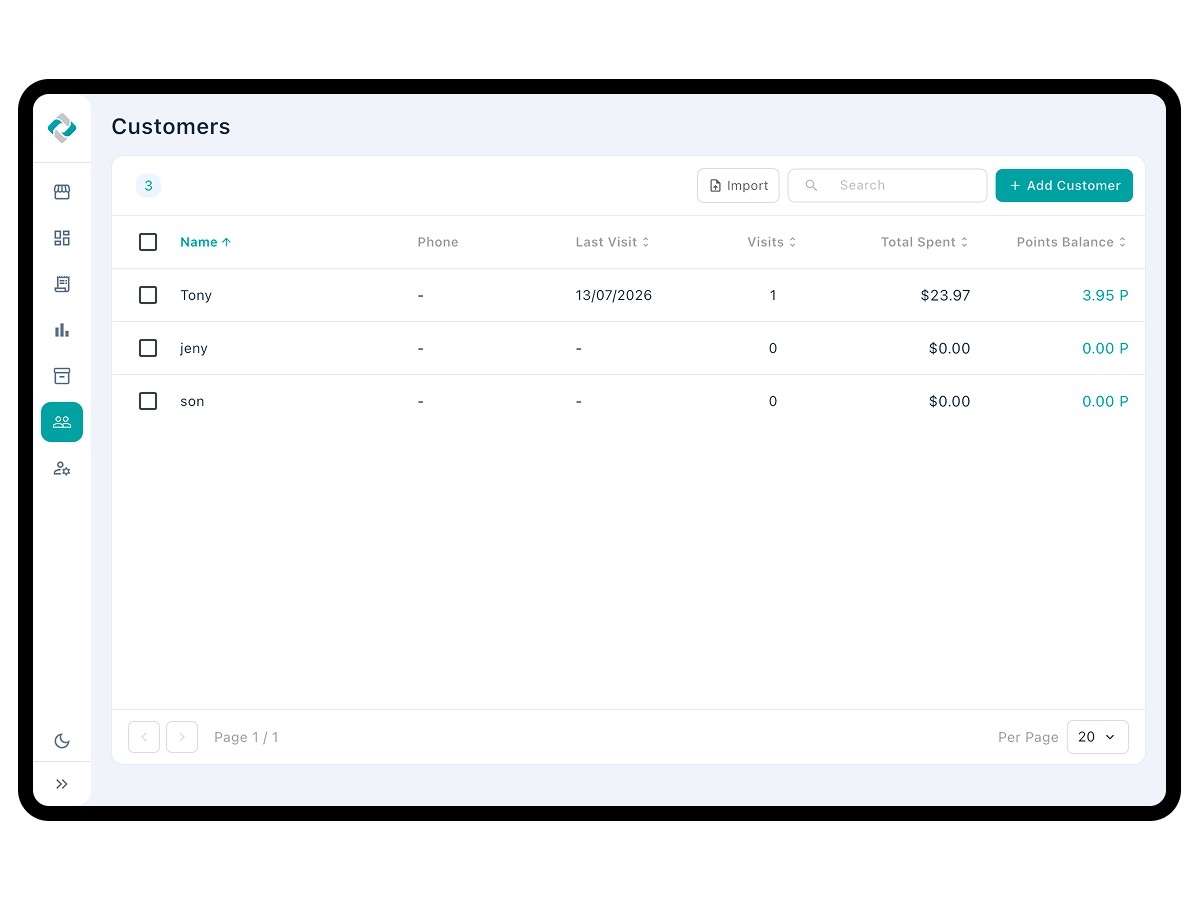Screen dimensions: 1200x900
Task: Click the app logo at top left
Action: 62,128
